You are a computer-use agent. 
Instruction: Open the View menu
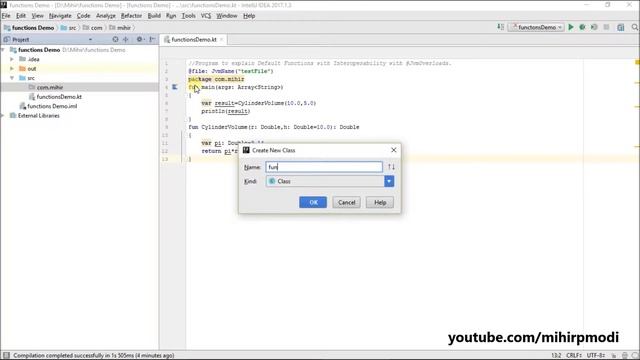click(38, 16)
